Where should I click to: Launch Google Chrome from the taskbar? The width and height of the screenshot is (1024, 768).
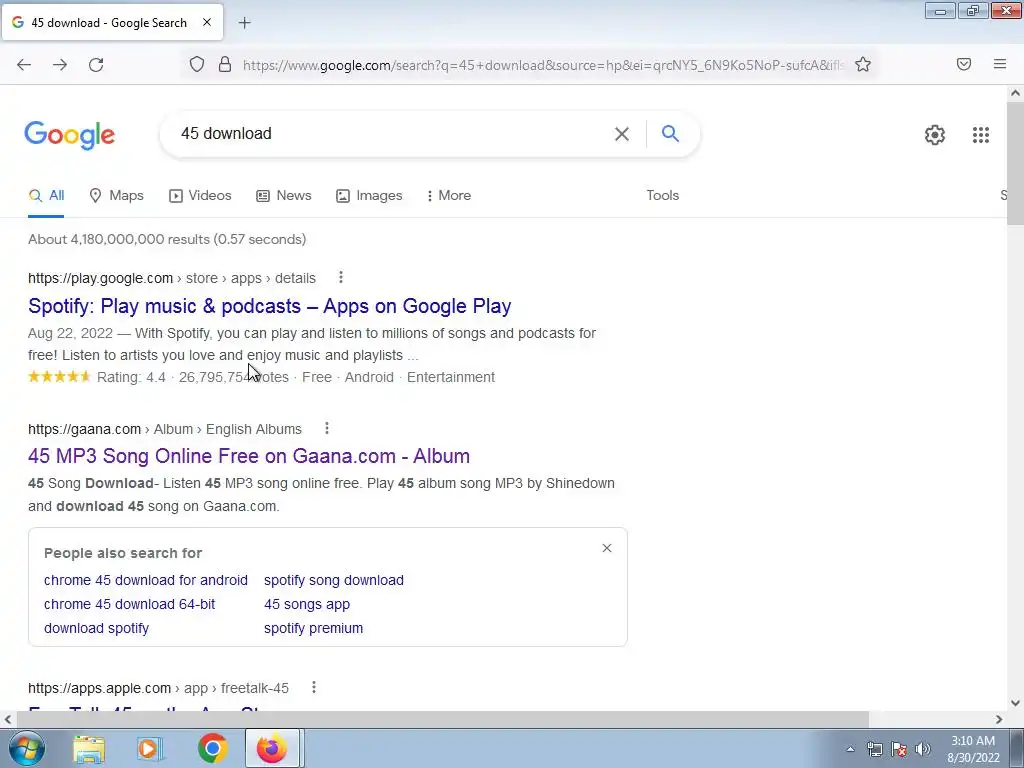pos(212,748)
